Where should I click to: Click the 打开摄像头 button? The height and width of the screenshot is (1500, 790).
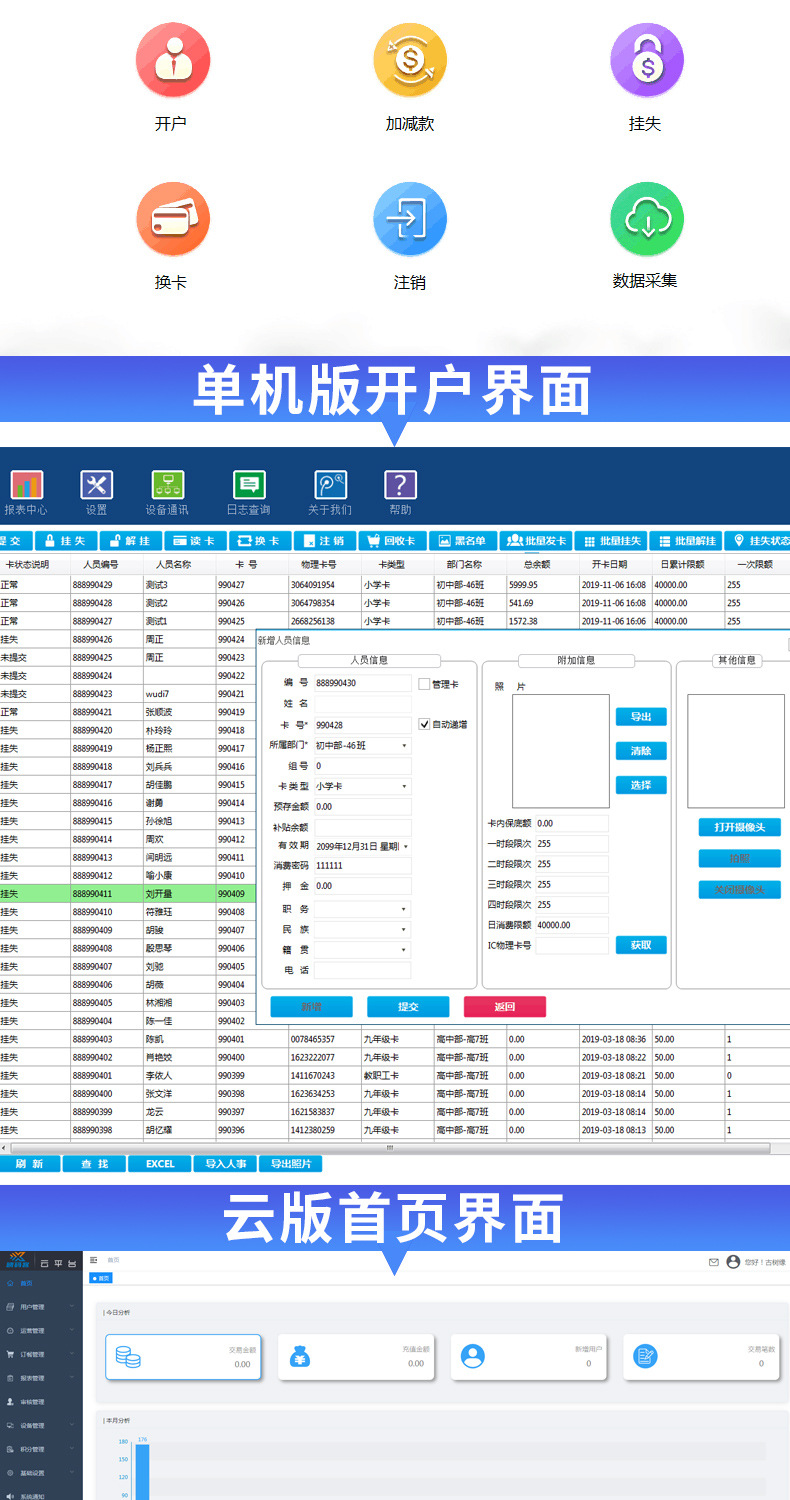click(740, 827)
